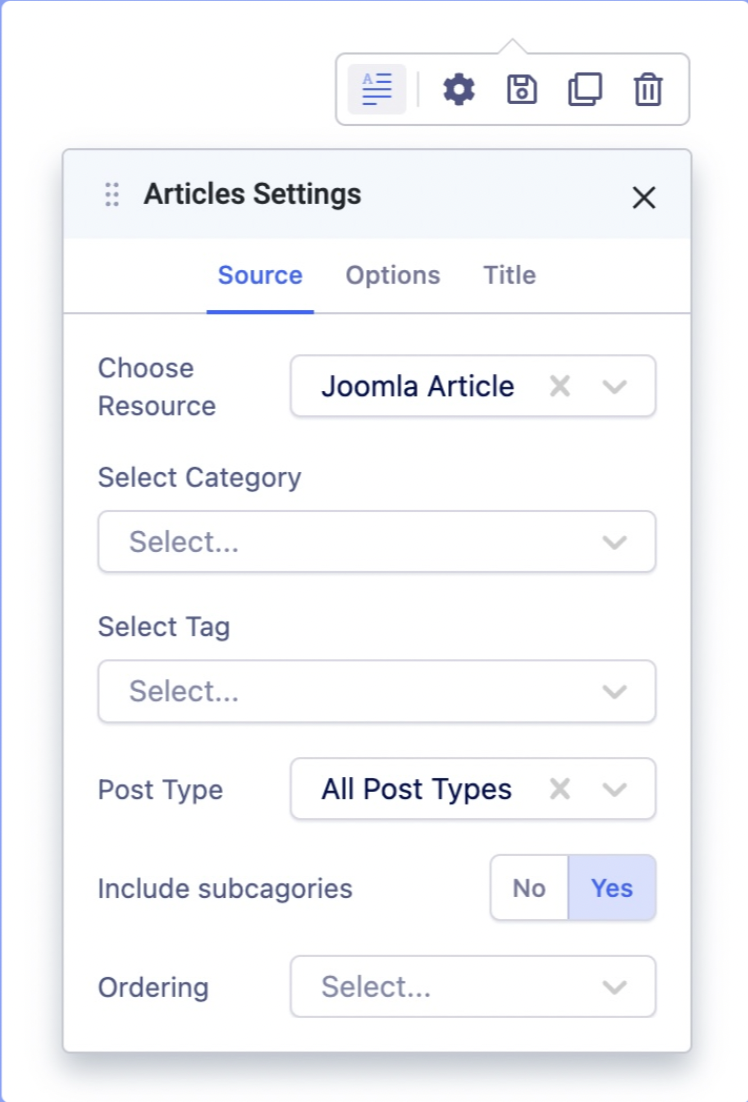Screen dimensions: 748x1102
Task: Close the Articles Settings panel
Action: pos(644,197)
